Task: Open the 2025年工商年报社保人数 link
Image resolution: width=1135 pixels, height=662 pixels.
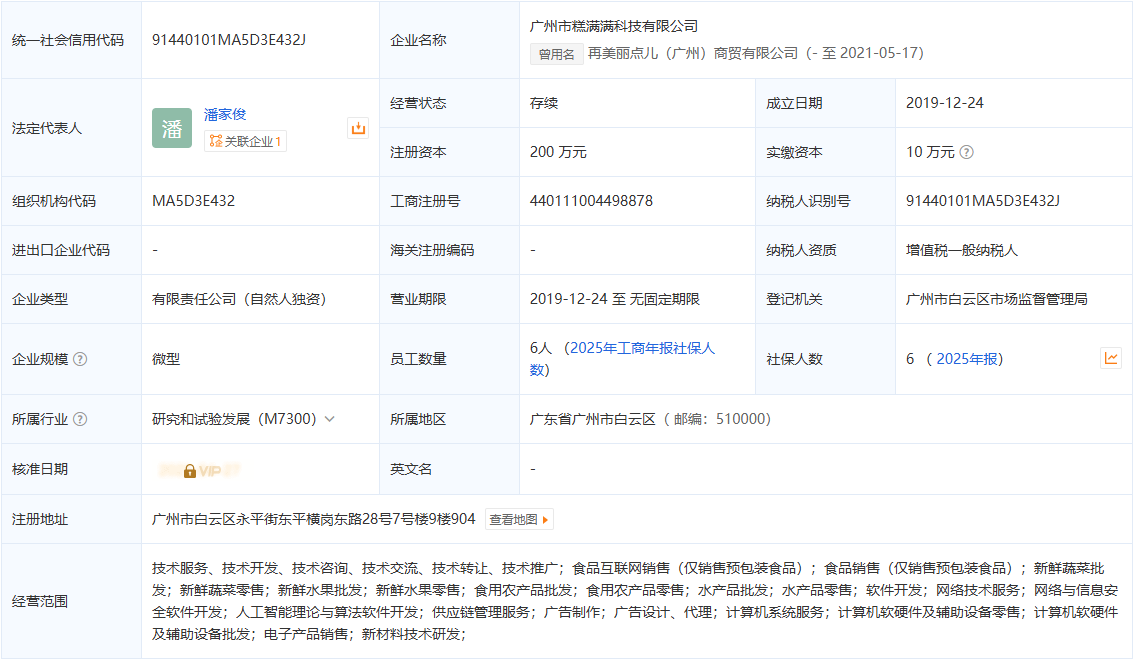Action: [x=622, y=359]
